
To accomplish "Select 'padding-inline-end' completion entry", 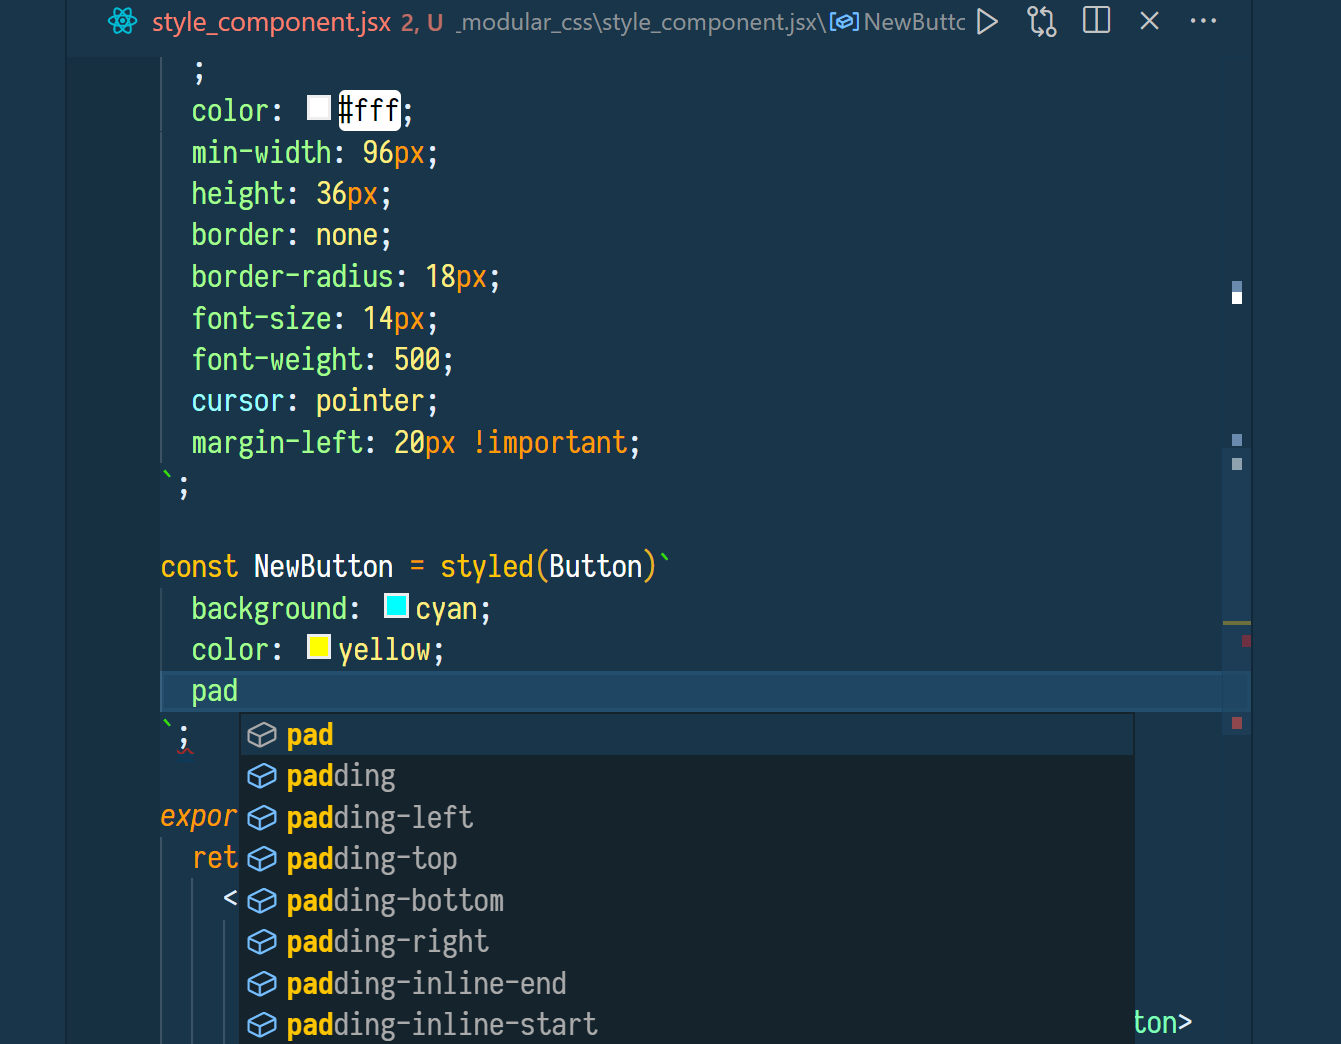I will point(426,984).
